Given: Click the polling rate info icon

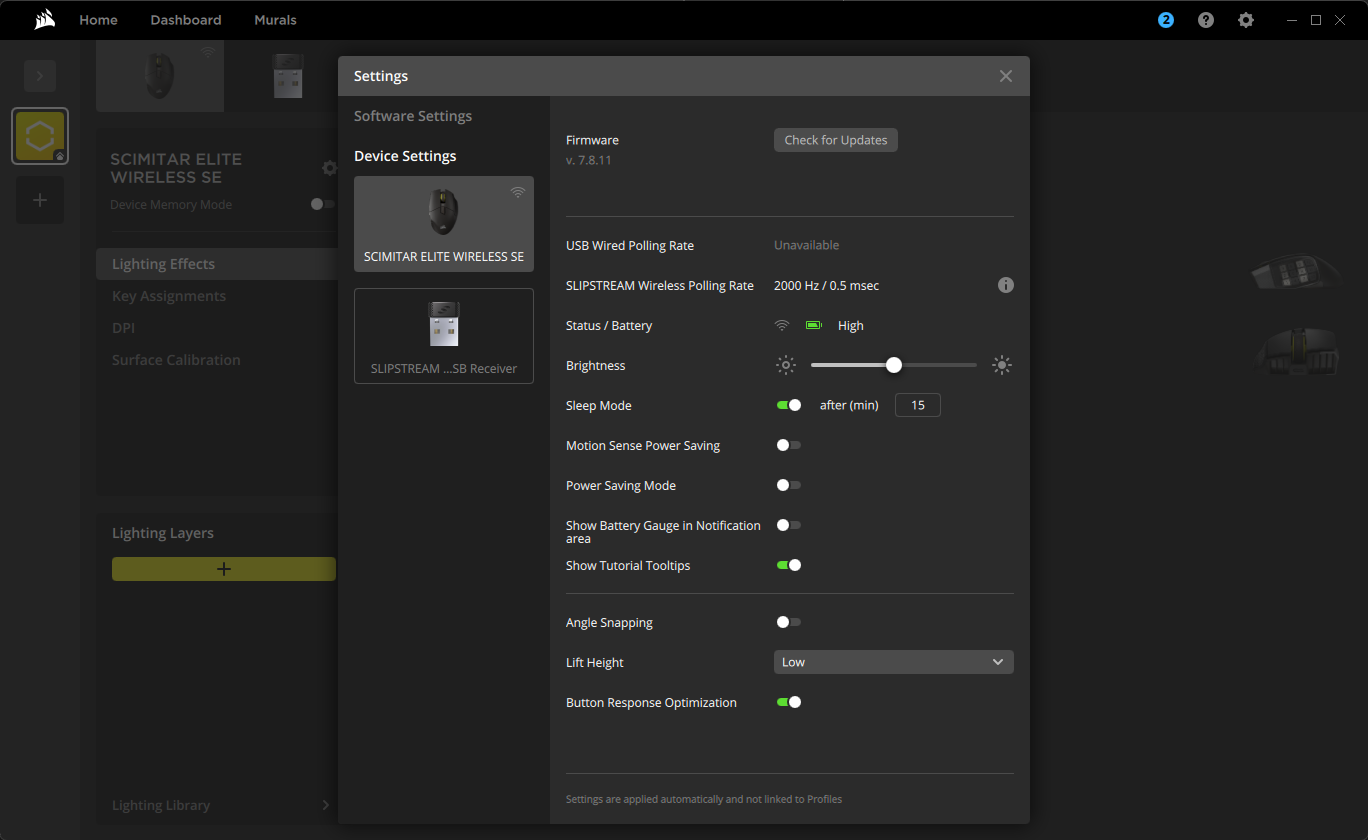Looking at the screenshot, I should point(1006,285).
